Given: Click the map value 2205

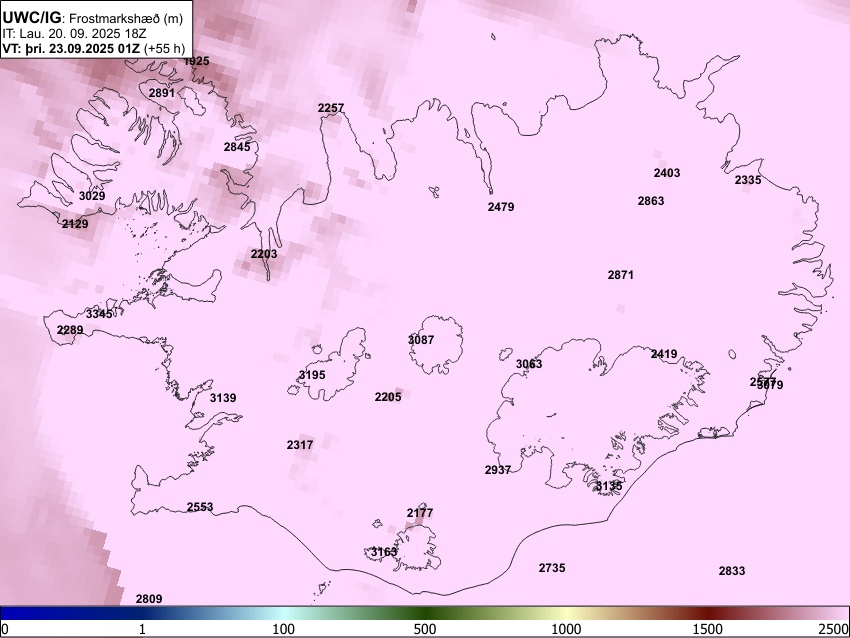Looking at the screenshot, I should click(388, 397).
